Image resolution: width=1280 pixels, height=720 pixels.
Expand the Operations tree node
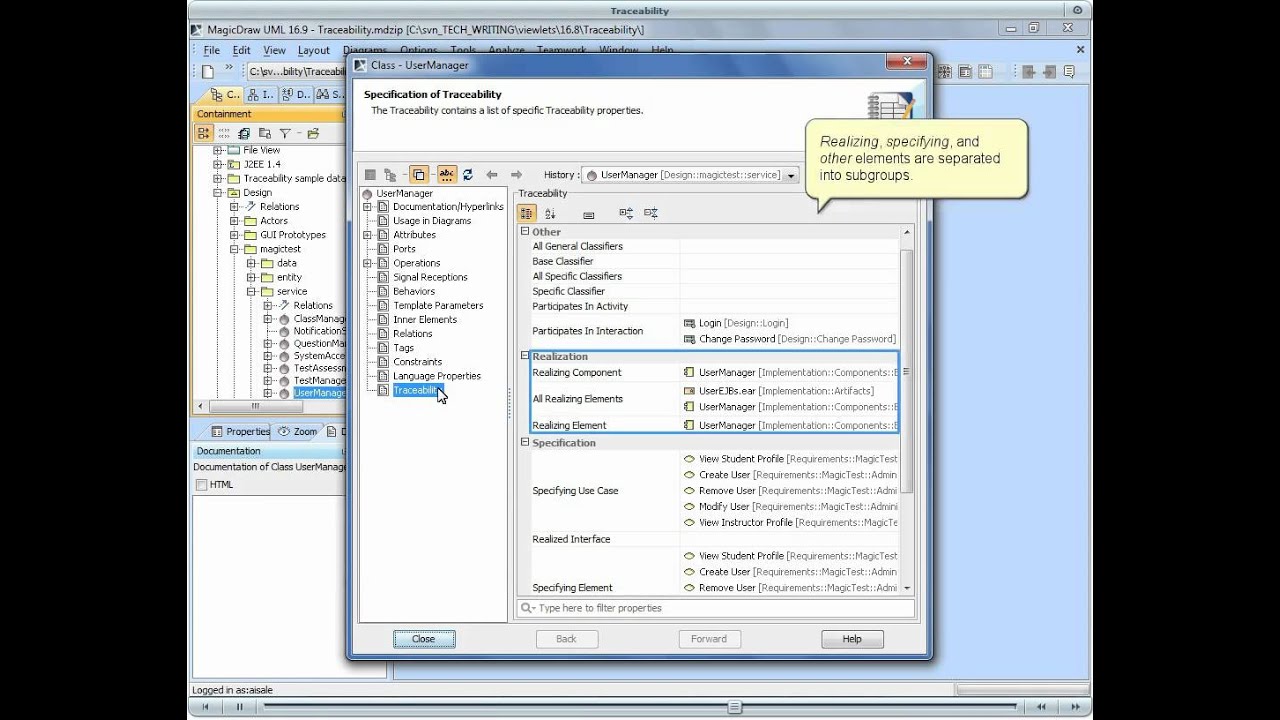[368, 263]
